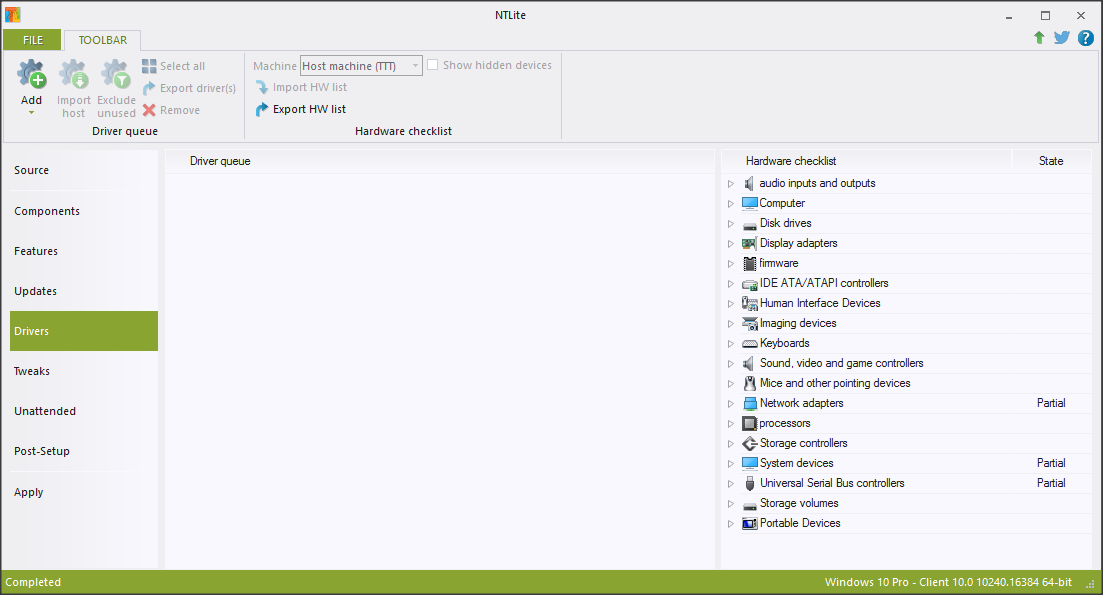This screenshot has height=595, width=1103.
Task: Expand the System devices node
Action: [731, 464]
